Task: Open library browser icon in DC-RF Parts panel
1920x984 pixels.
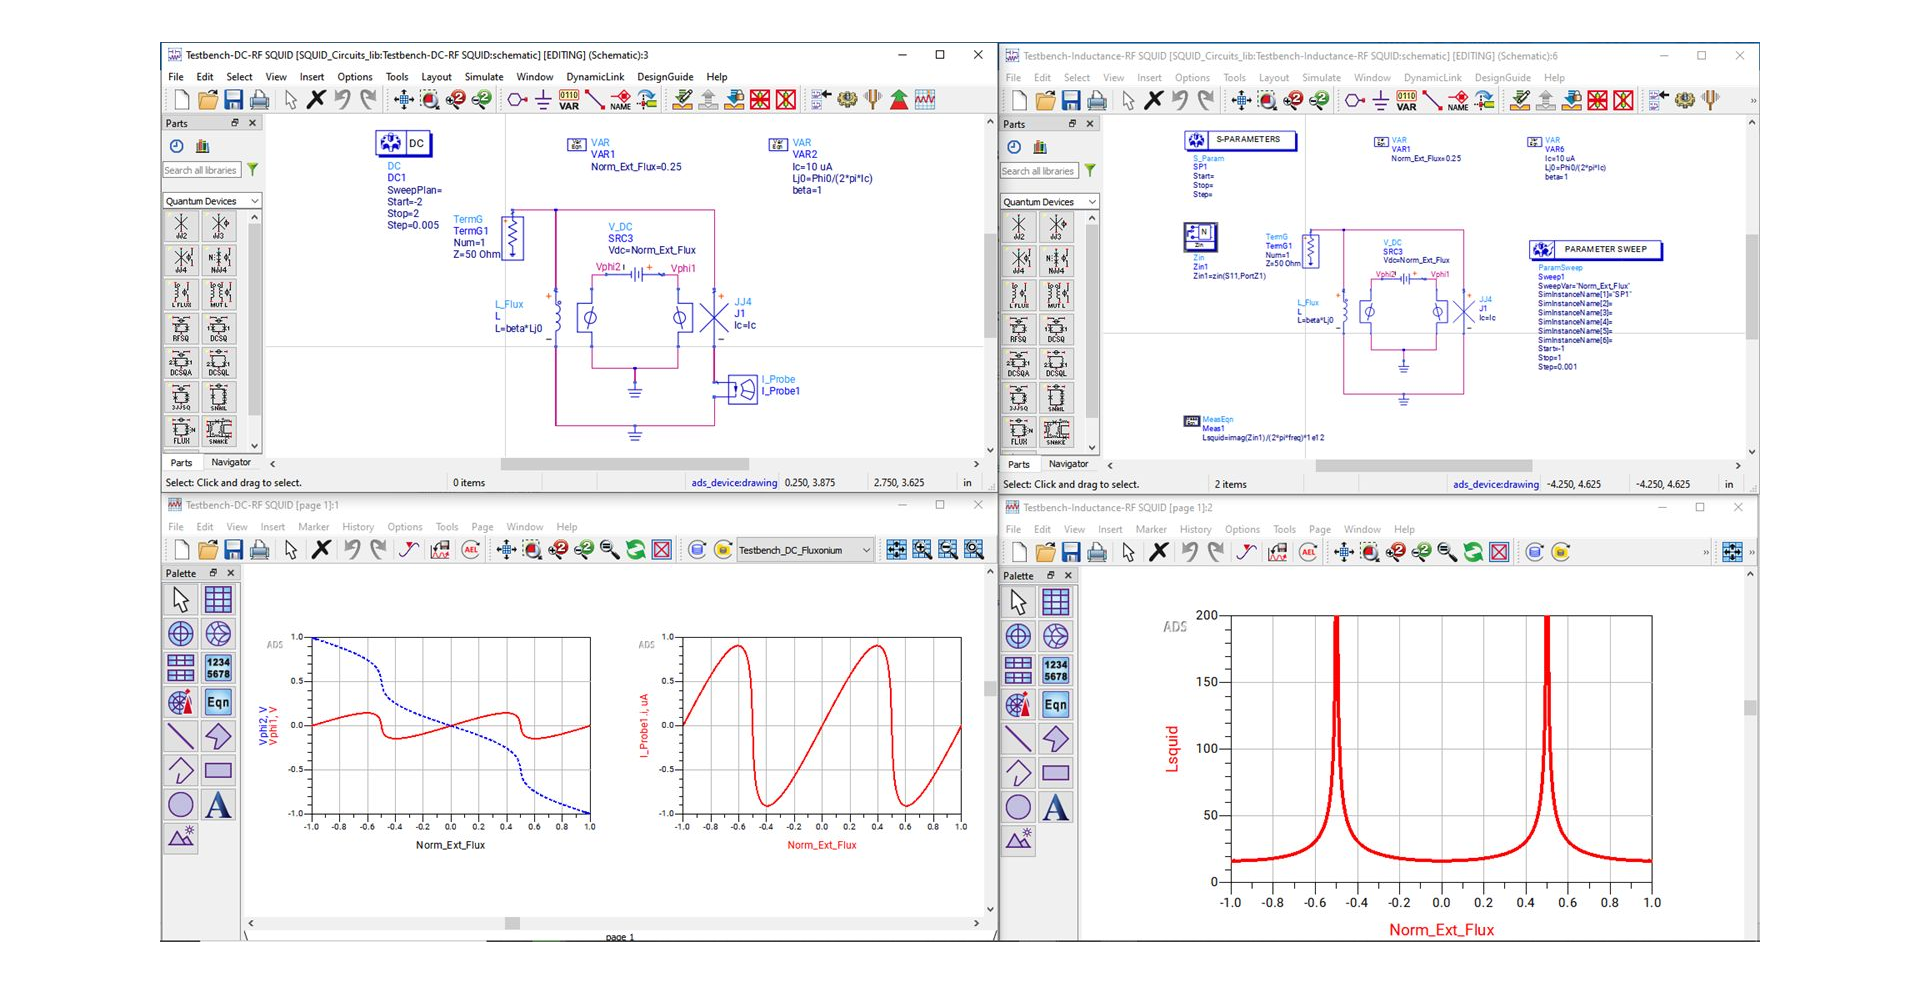Action: pos(202,146)
